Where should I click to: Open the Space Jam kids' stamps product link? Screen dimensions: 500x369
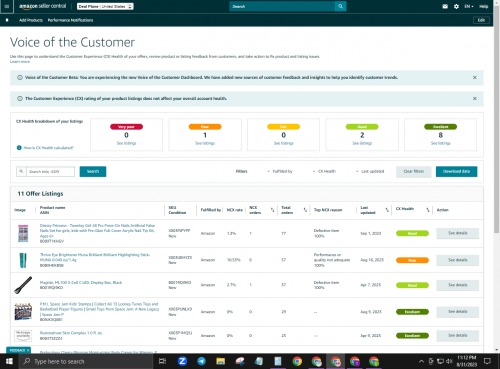[x=99, y=309]
